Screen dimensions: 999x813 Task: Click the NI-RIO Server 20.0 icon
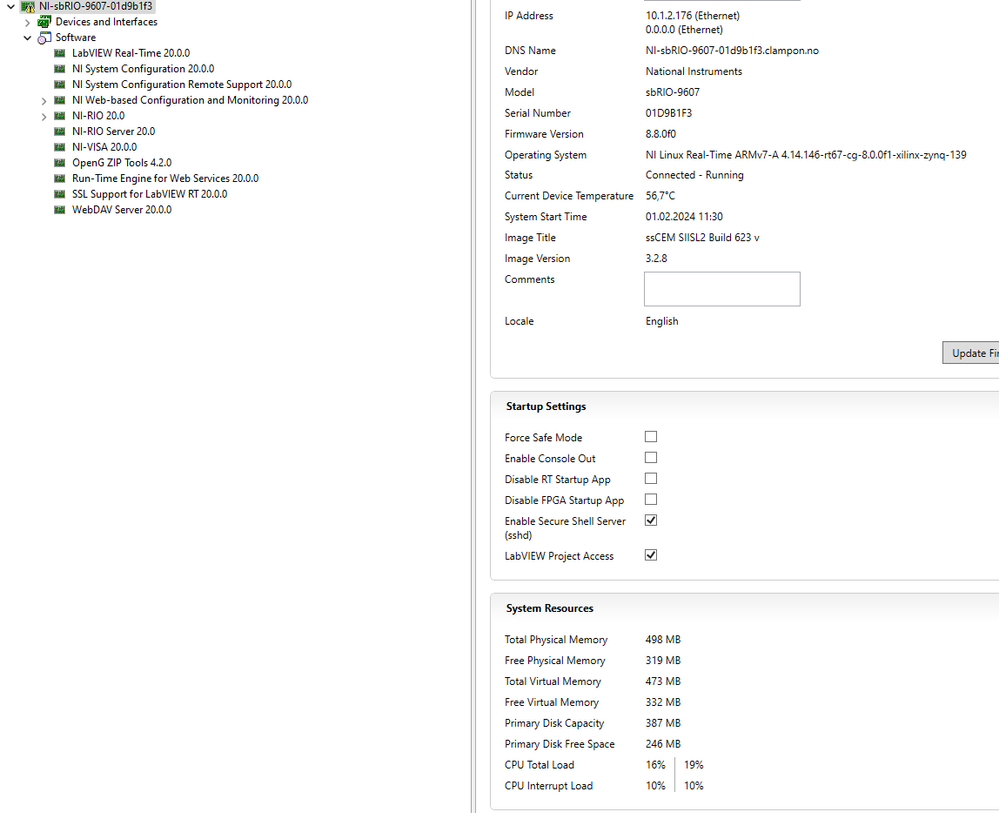pos(60,131)
